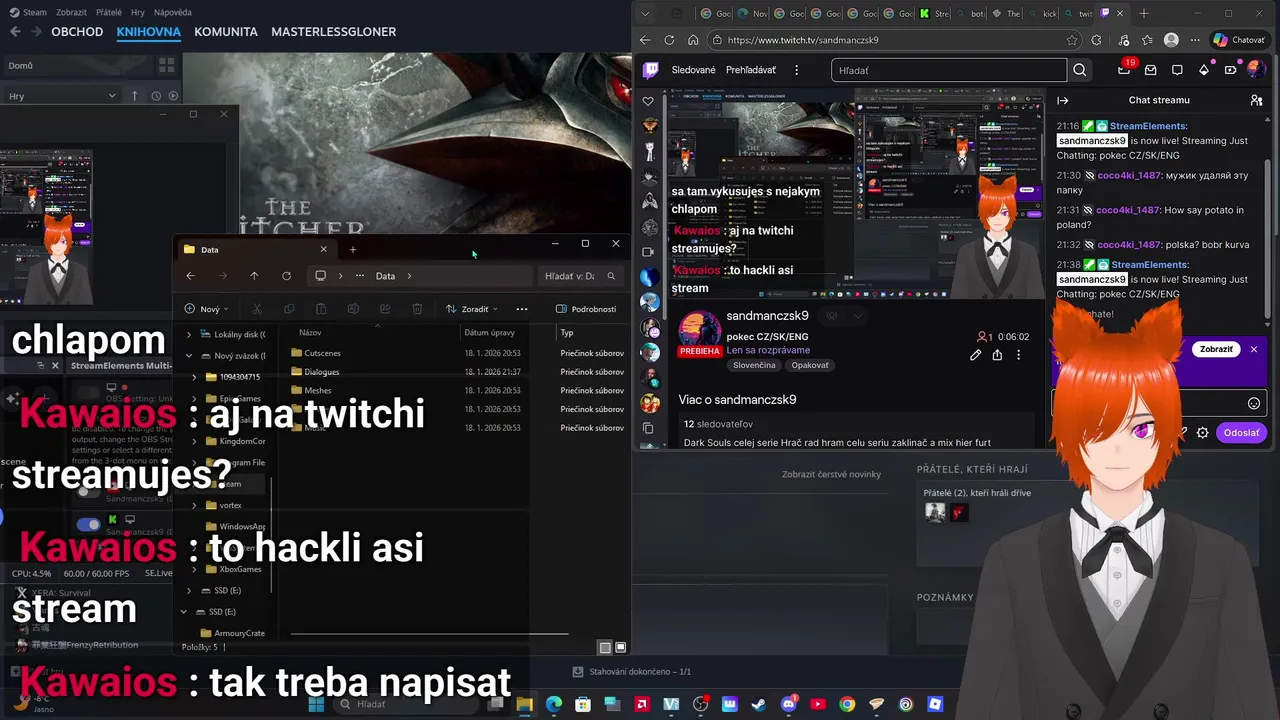Image resolution: width=1280 pixels, height=720 pixels.
Task: Open Twitch Prehľadávať link
Action: [x=750, y=70]
